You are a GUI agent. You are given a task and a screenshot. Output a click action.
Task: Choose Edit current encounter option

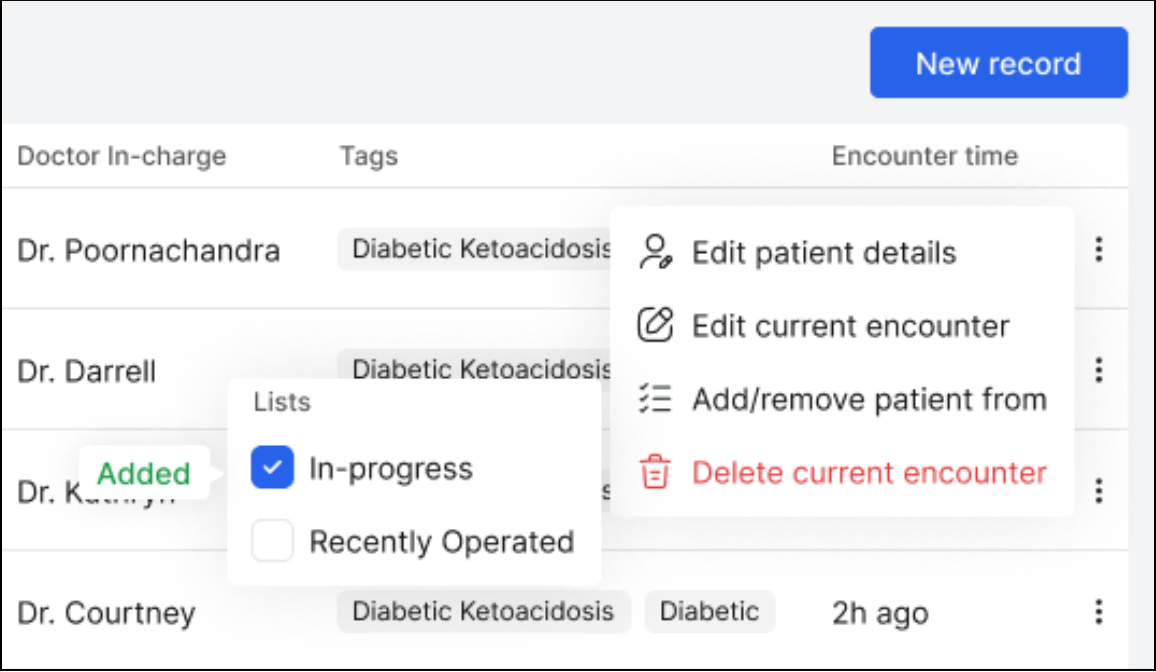(x=850, y=326)
